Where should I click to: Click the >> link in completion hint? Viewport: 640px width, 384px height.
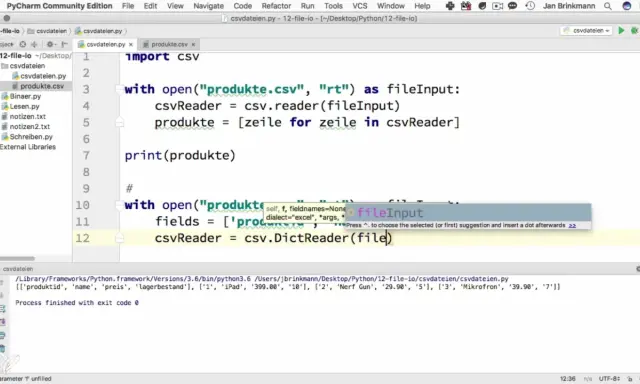pyautogui.click(x=572, y=225)
